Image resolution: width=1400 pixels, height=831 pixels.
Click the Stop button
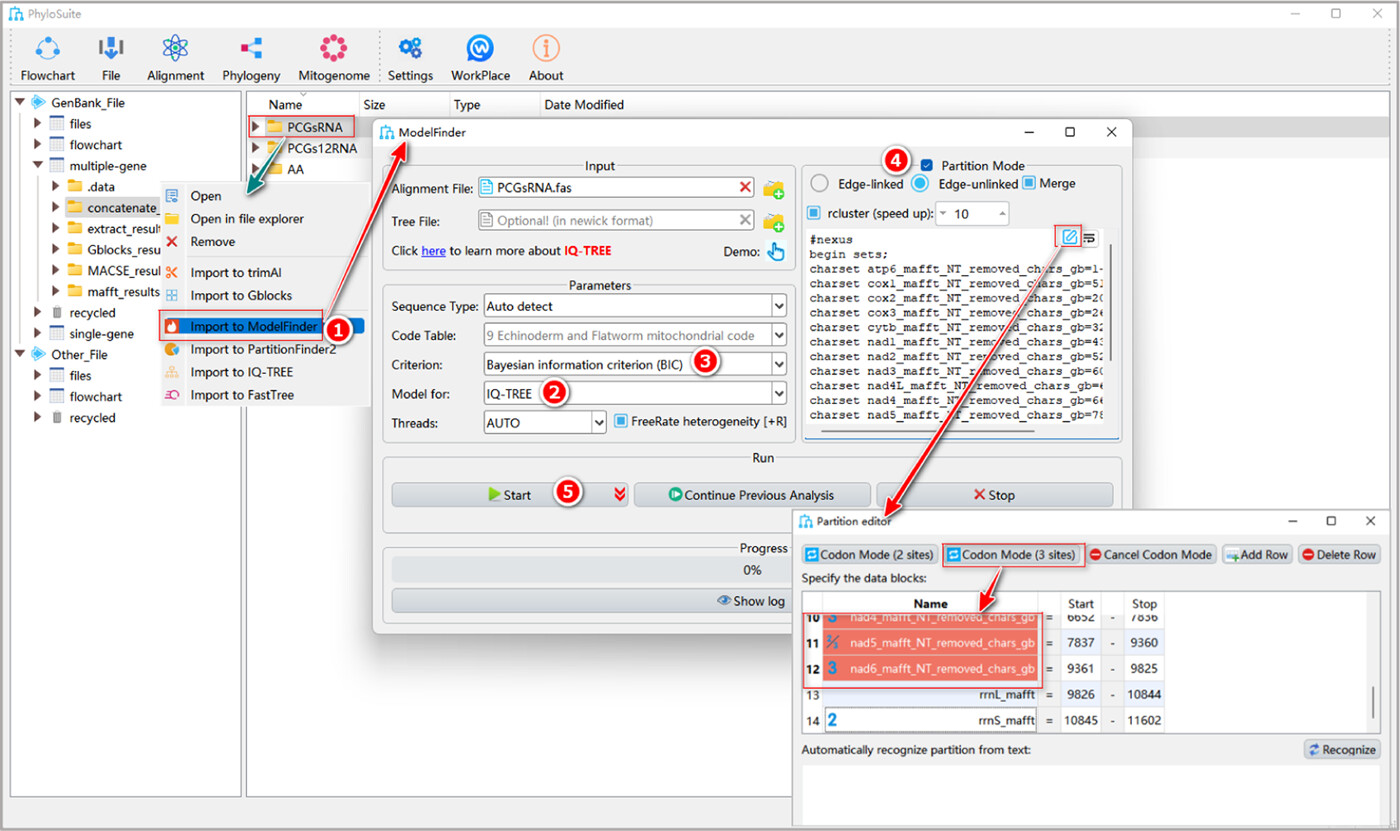(x=994, y=494)
